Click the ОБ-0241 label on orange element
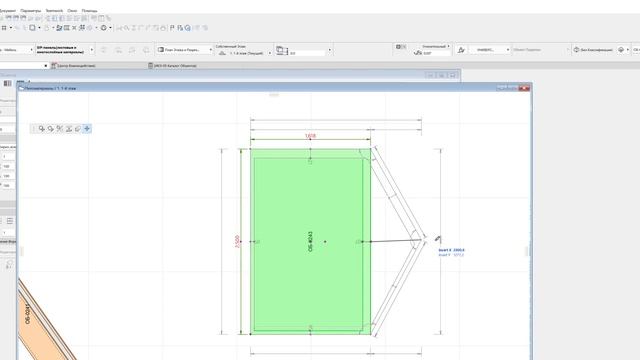This screenshot has height=360, width=640. 27,314
